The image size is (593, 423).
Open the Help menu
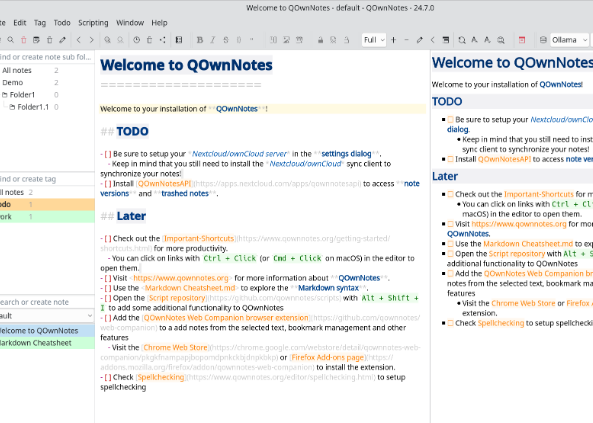tap(159, 23)
